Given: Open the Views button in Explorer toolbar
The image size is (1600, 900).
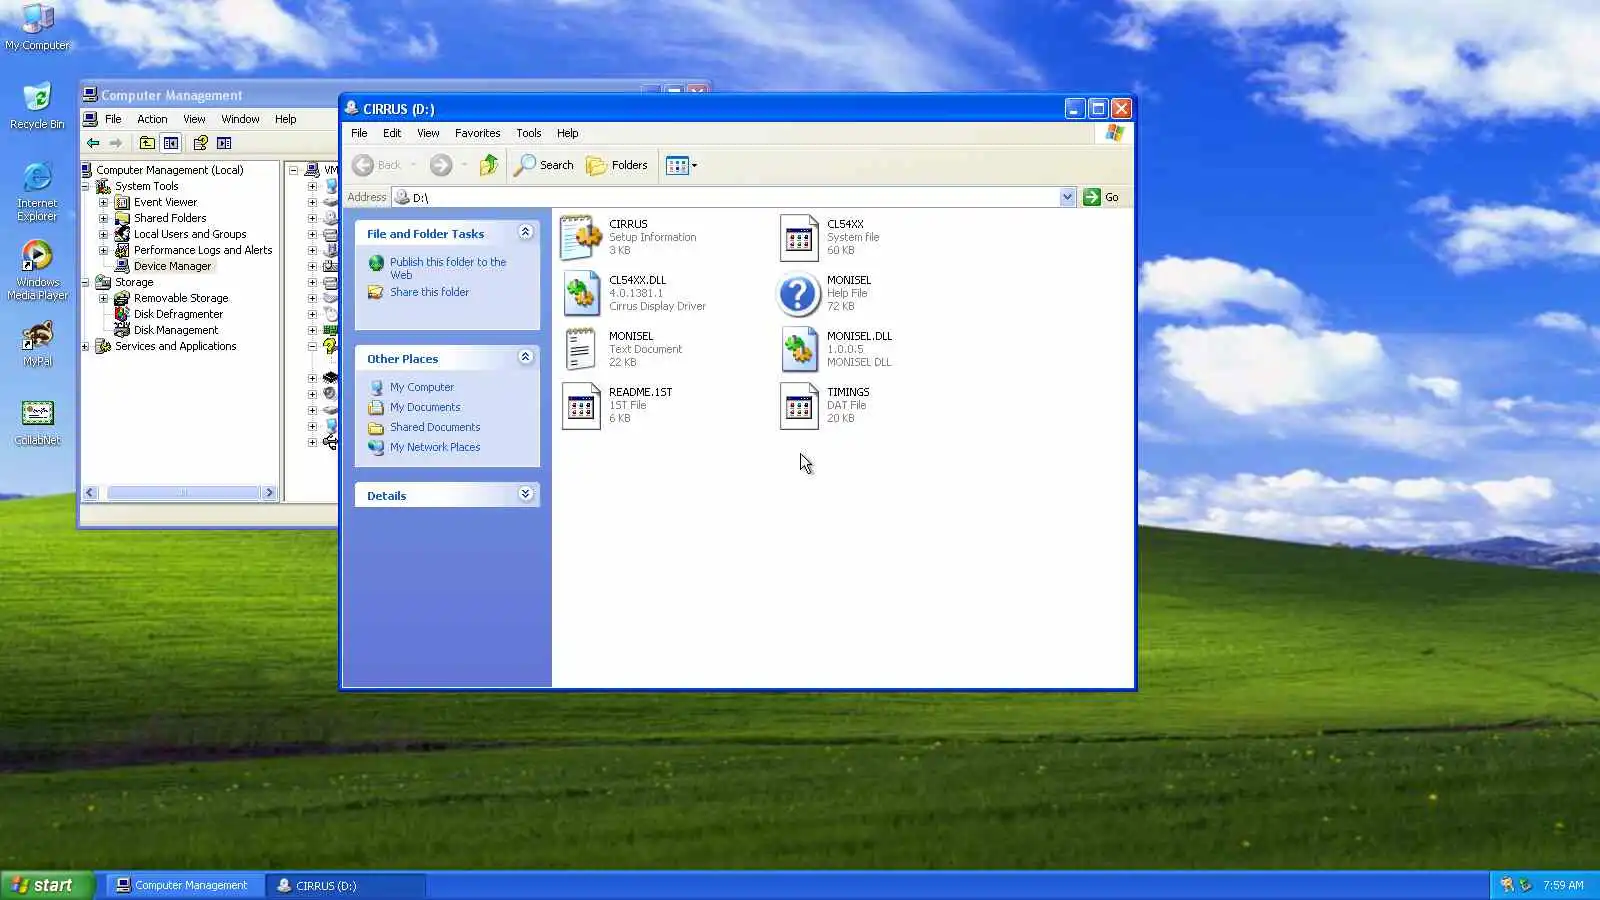Looking at the screenshot, I should click(681, 165).
